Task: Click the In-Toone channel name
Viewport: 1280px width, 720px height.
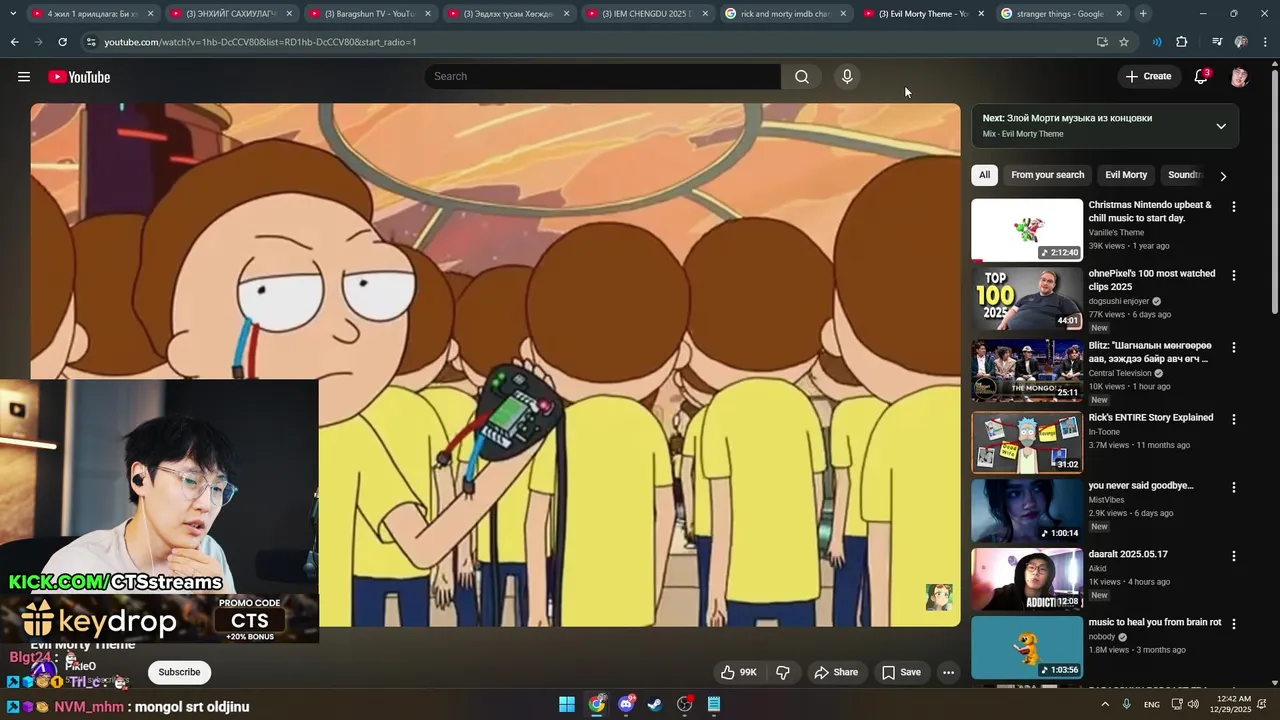Action: tap(1106, 432)
